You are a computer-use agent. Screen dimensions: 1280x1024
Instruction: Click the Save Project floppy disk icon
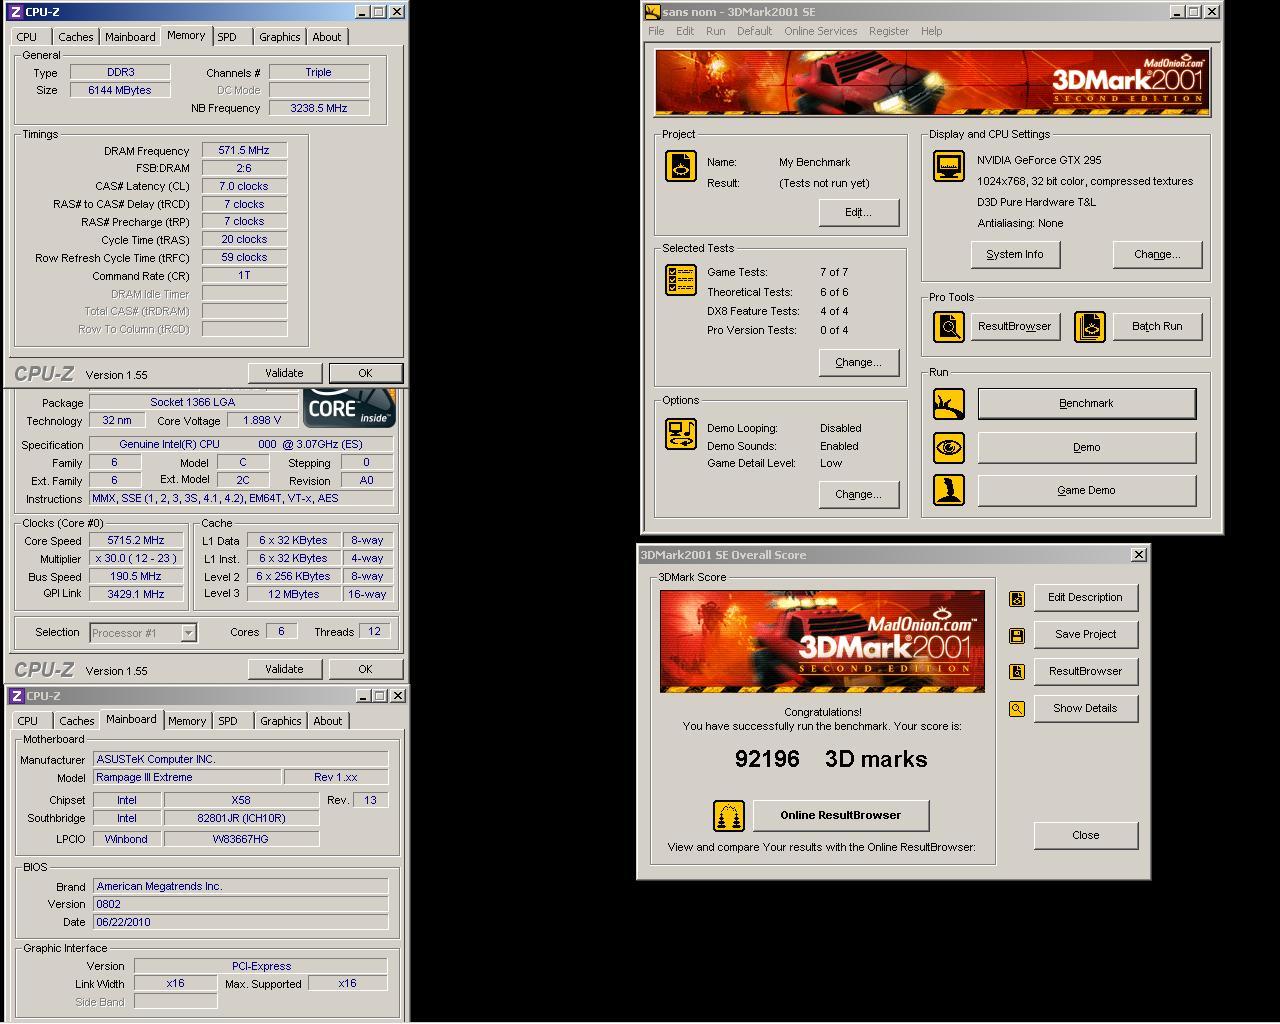1017,635
